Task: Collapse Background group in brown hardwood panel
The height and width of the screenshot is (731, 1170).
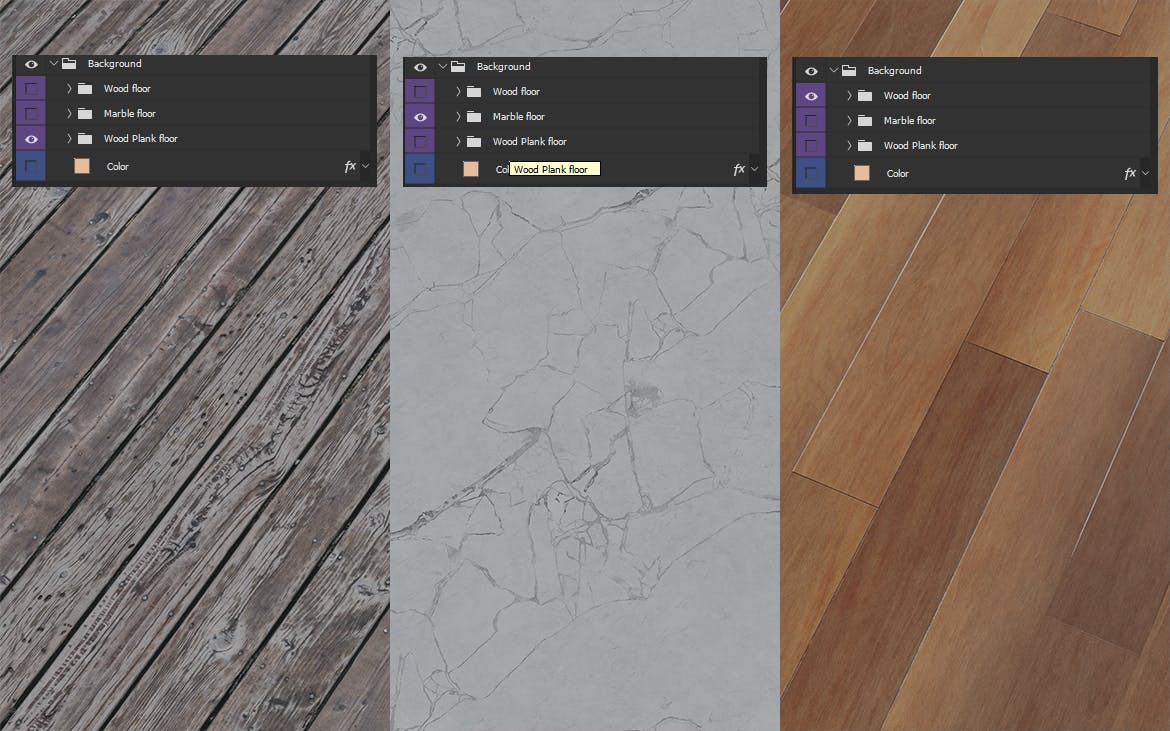Action: tap(833, 70)
